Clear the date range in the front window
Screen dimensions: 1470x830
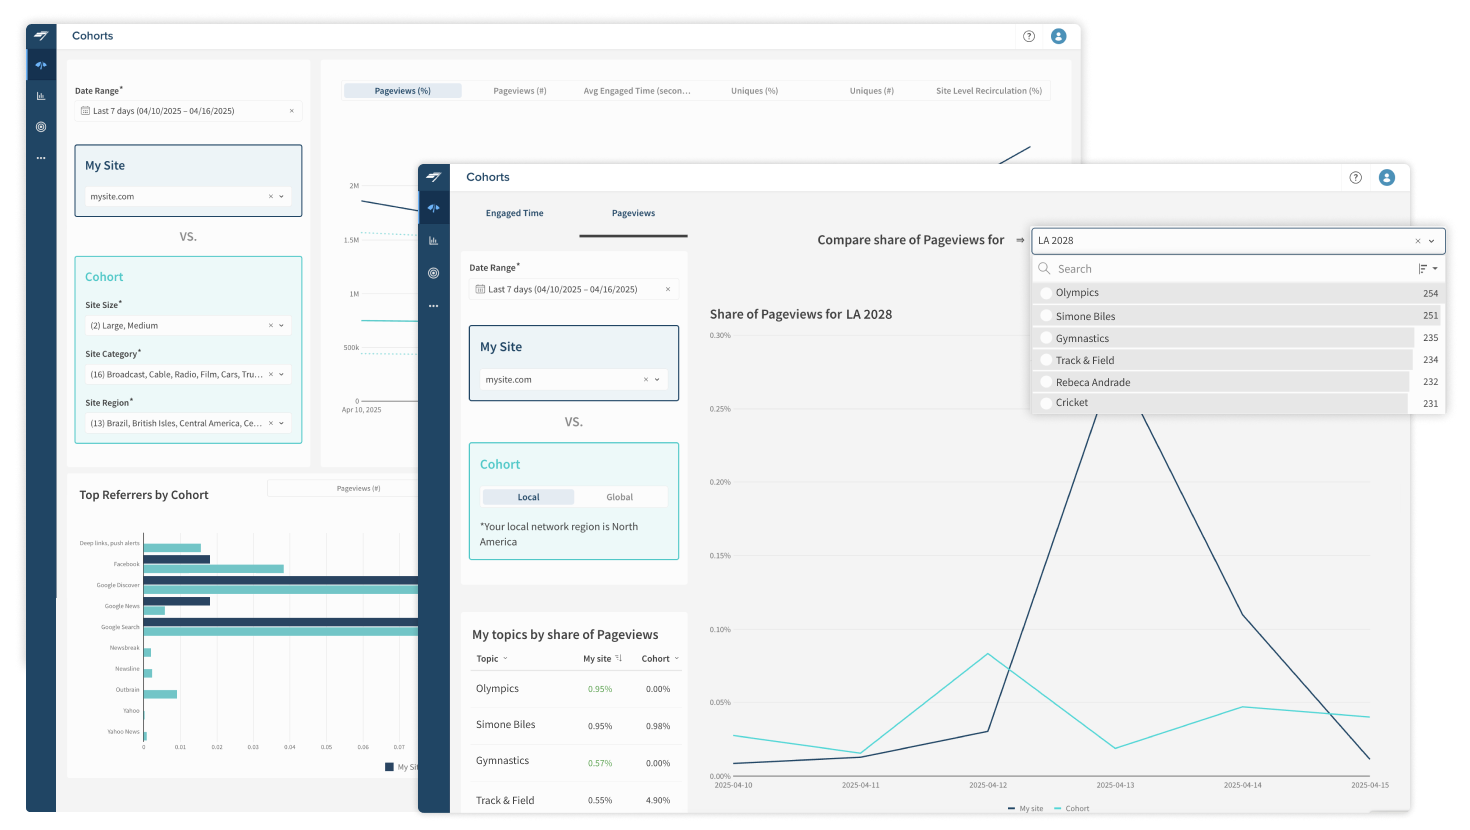pos(668,290)
